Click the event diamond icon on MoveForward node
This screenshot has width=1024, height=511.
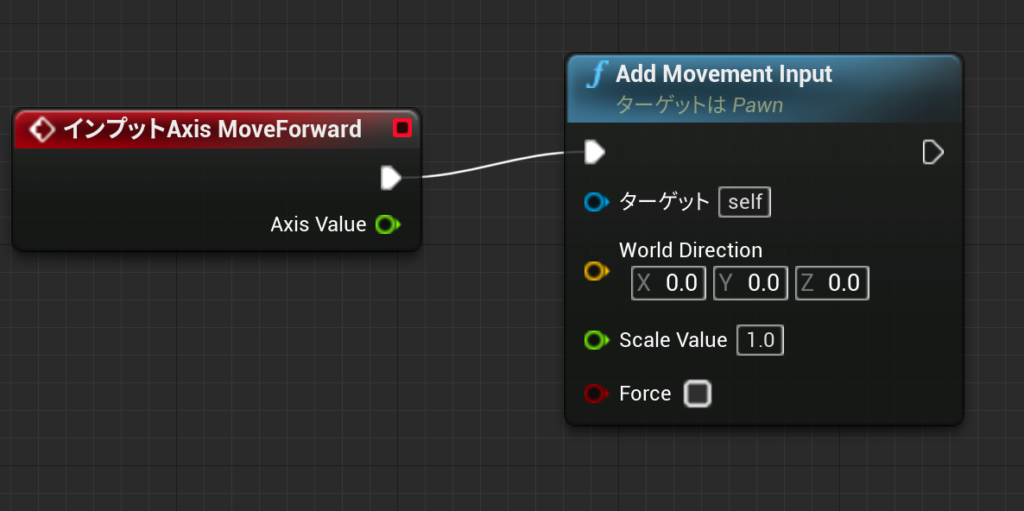pyautogui.click(x=42, y=129)
